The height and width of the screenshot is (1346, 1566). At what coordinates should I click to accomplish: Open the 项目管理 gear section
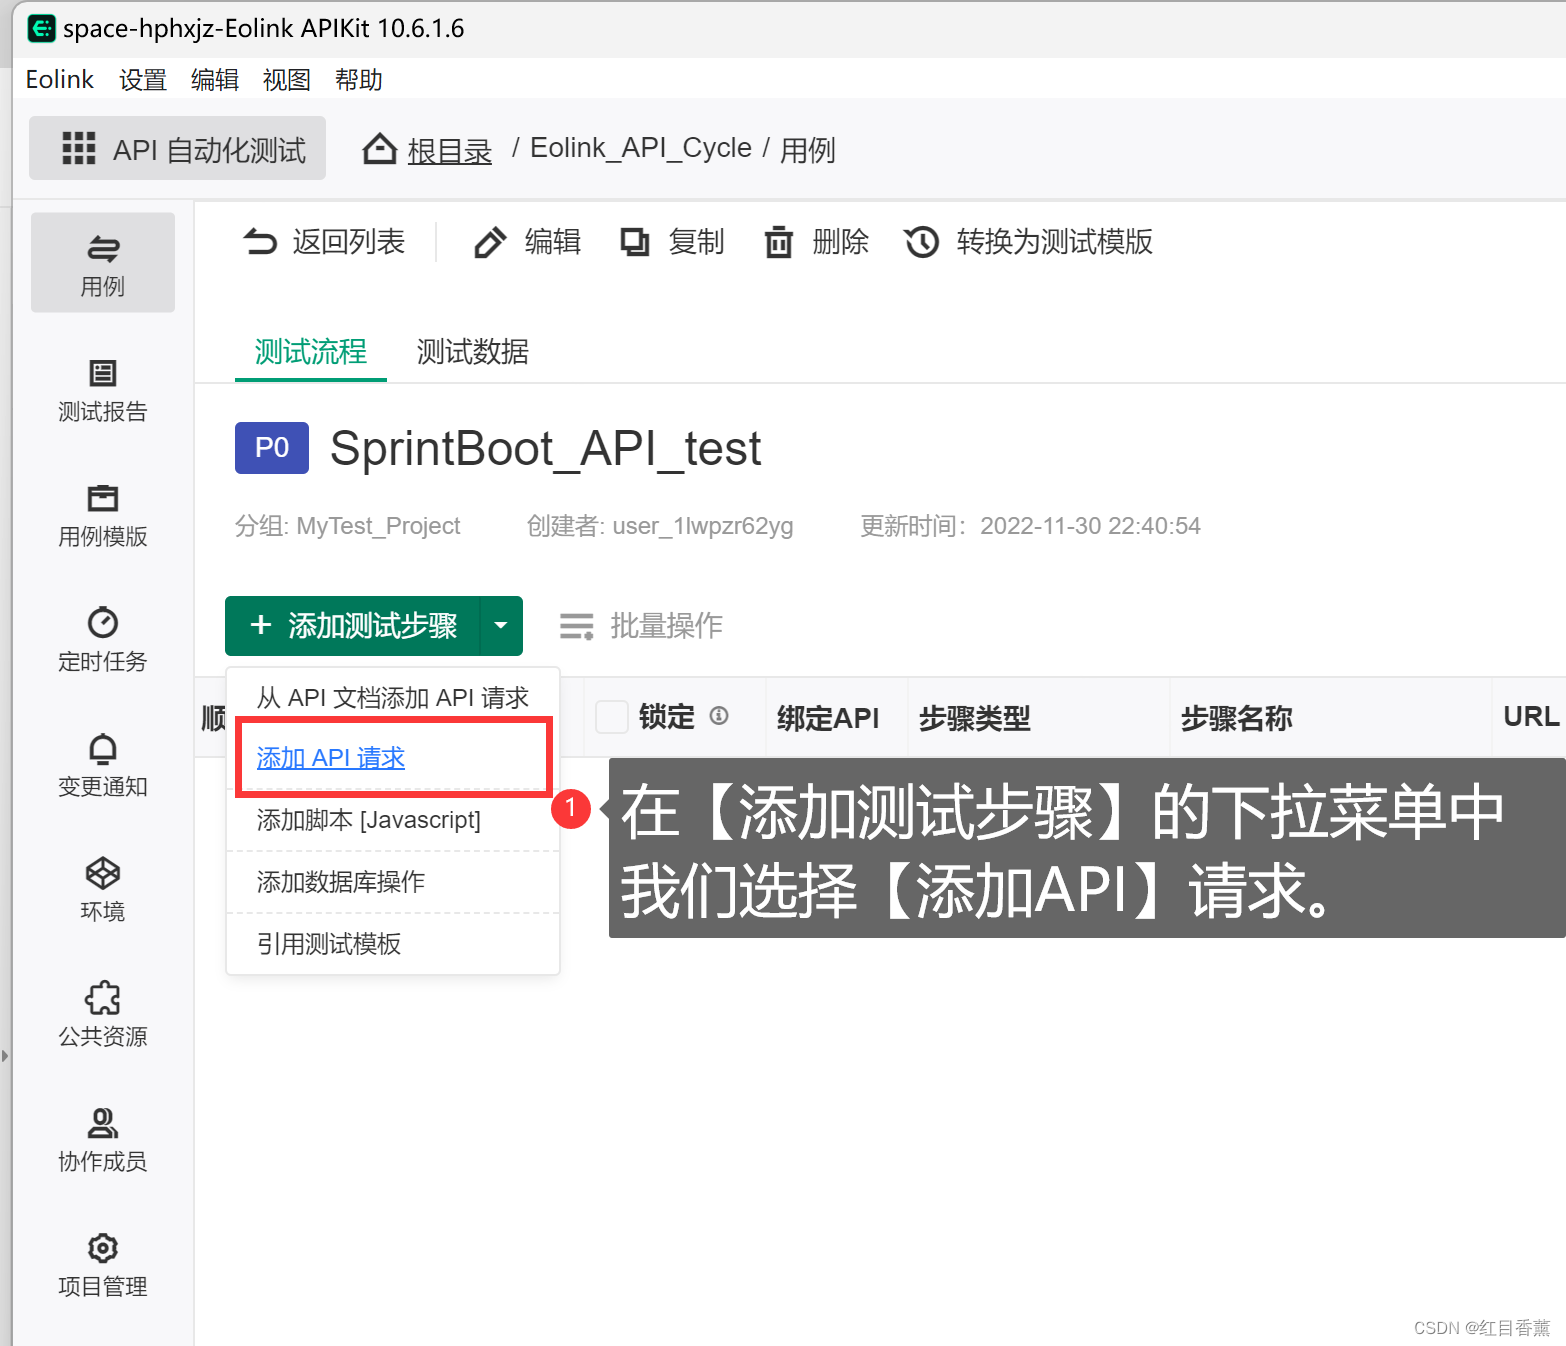(103, 1265)
